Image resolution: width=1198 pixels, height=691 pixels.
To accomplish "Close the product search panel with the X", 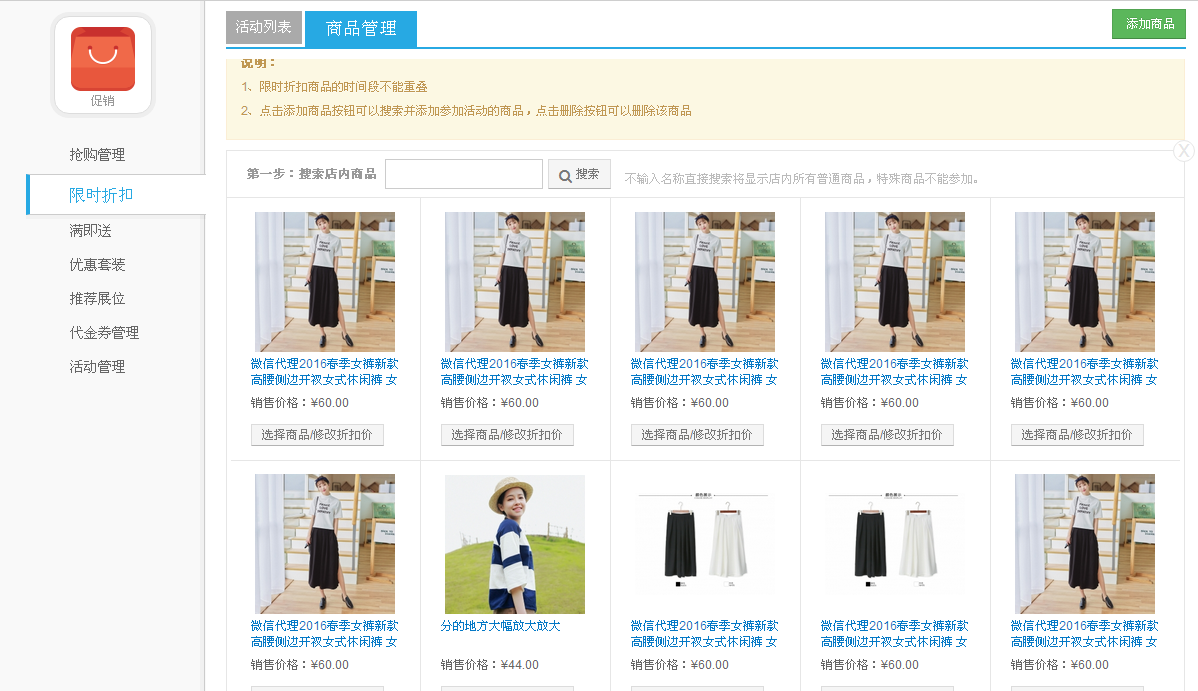I will pos(1183,151).
